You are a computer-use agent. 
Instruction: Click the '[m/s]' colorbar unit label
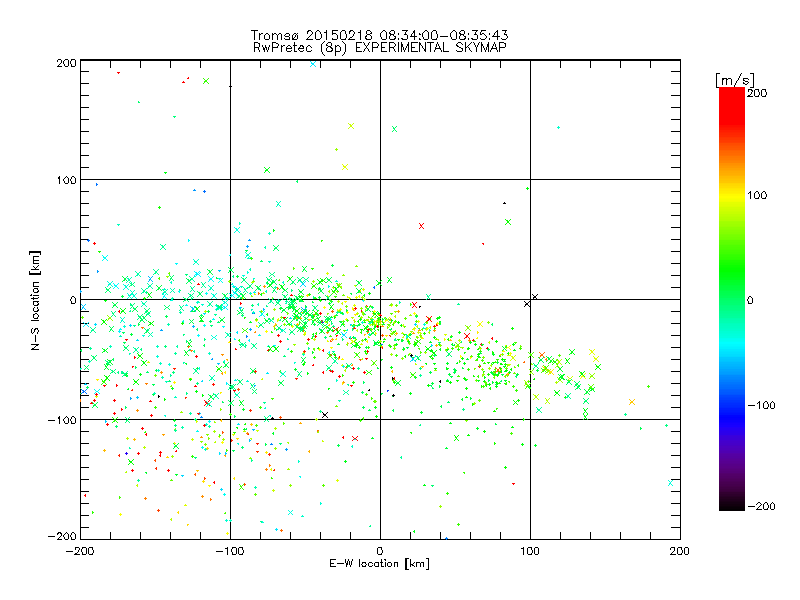pyautogui.click(x=734, y=80)
